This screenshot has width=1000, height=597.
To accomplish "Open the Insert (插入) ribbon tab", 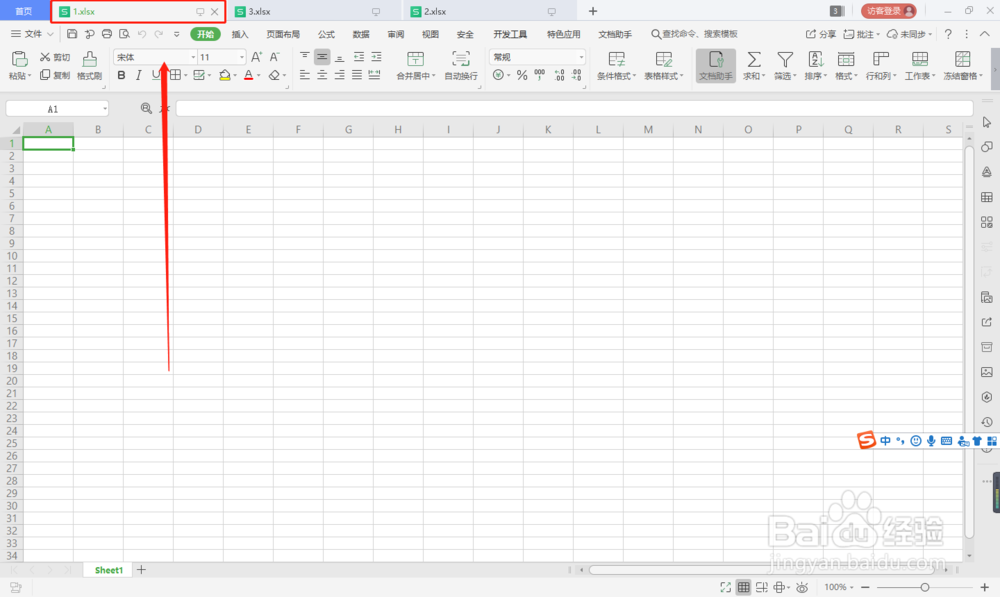I will tap(240, 34).
